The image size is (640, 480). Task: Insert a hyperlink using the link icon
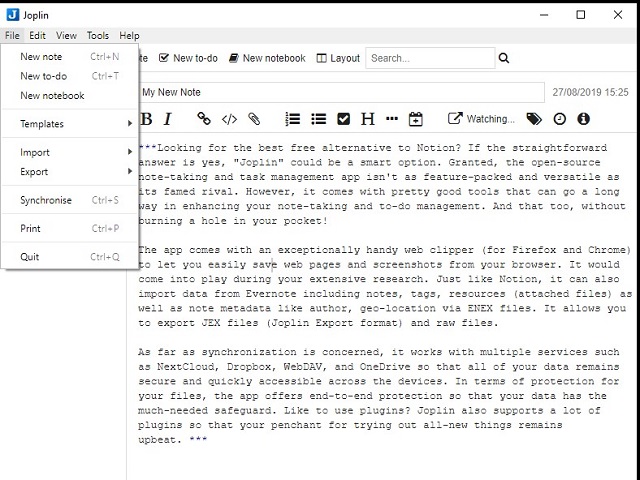pyautogui.click(x=204, y=119)
